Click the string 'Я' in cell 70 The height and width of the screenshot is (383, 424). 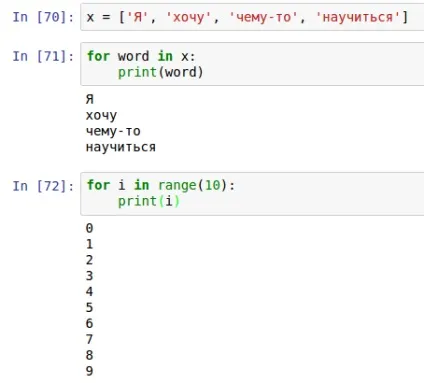(x=137, y=17)
